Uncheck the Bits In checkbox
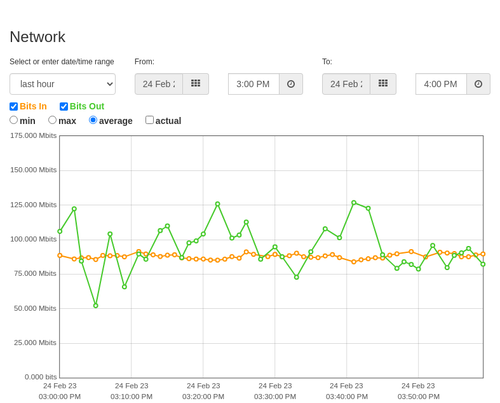The height and width of the screenshot is (403, 500). point(14,106)
